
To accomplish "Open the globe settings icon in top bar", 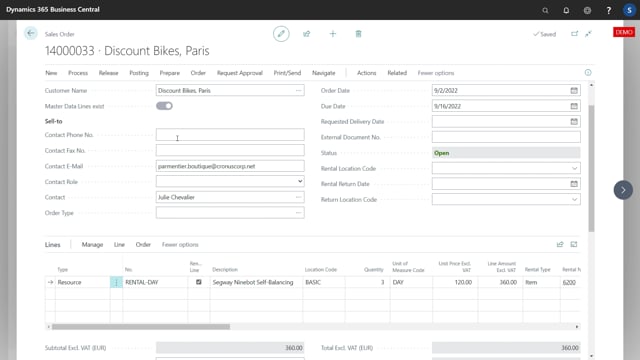I will [x=587, y=10].
